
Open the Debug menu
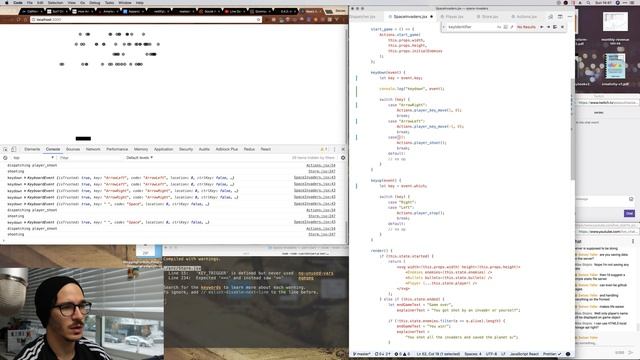point(95,2)
